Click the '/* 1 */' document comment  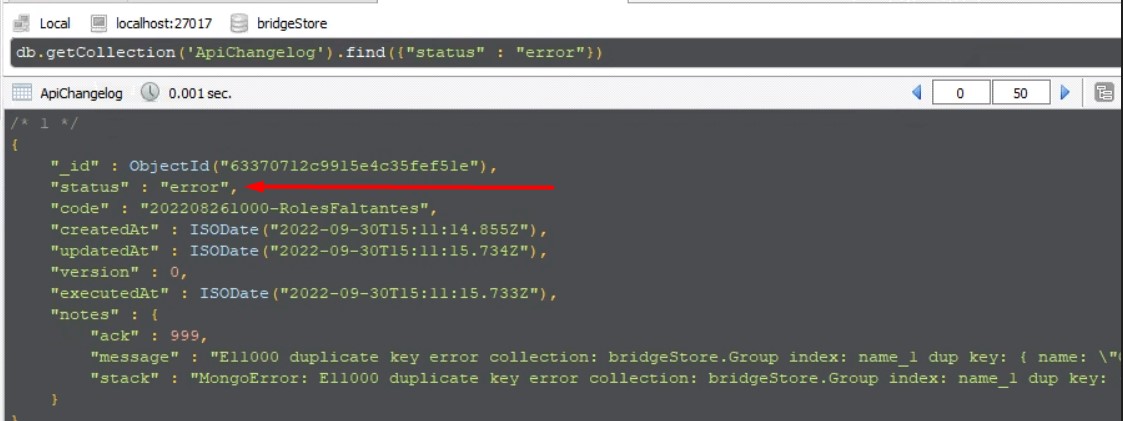[x=44, y=123]
